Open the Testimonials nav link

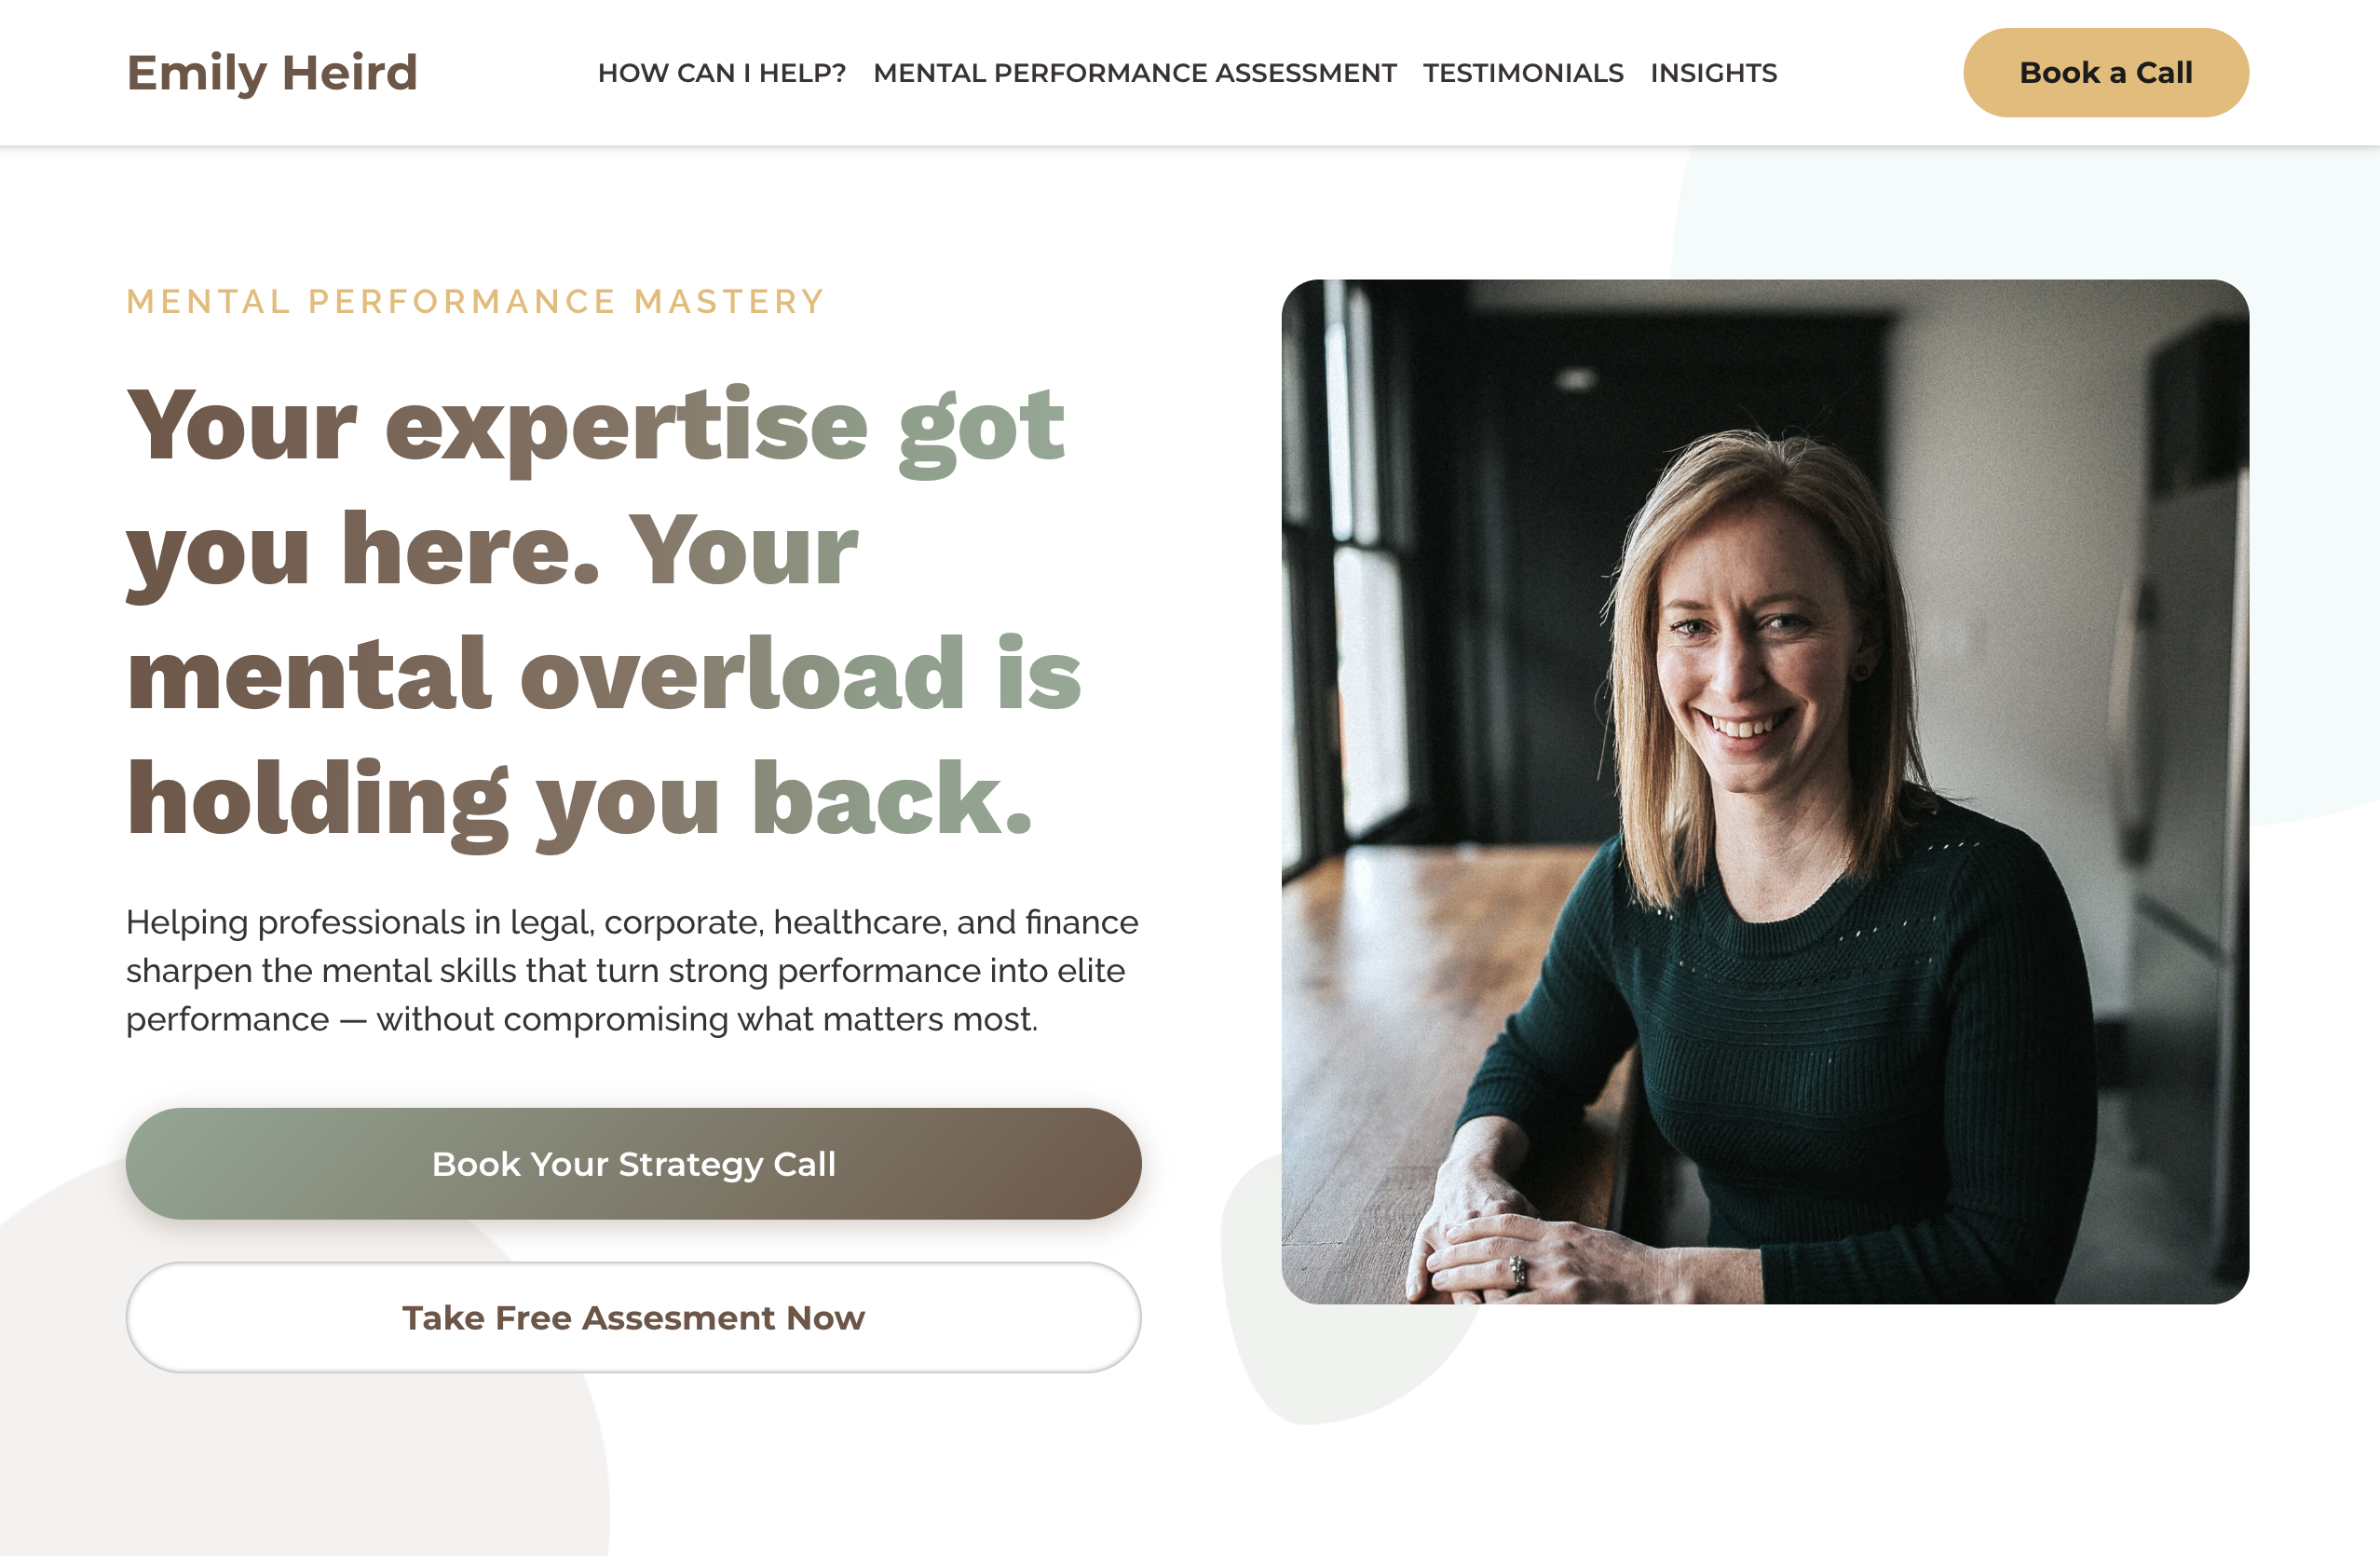click(1523, 73)
